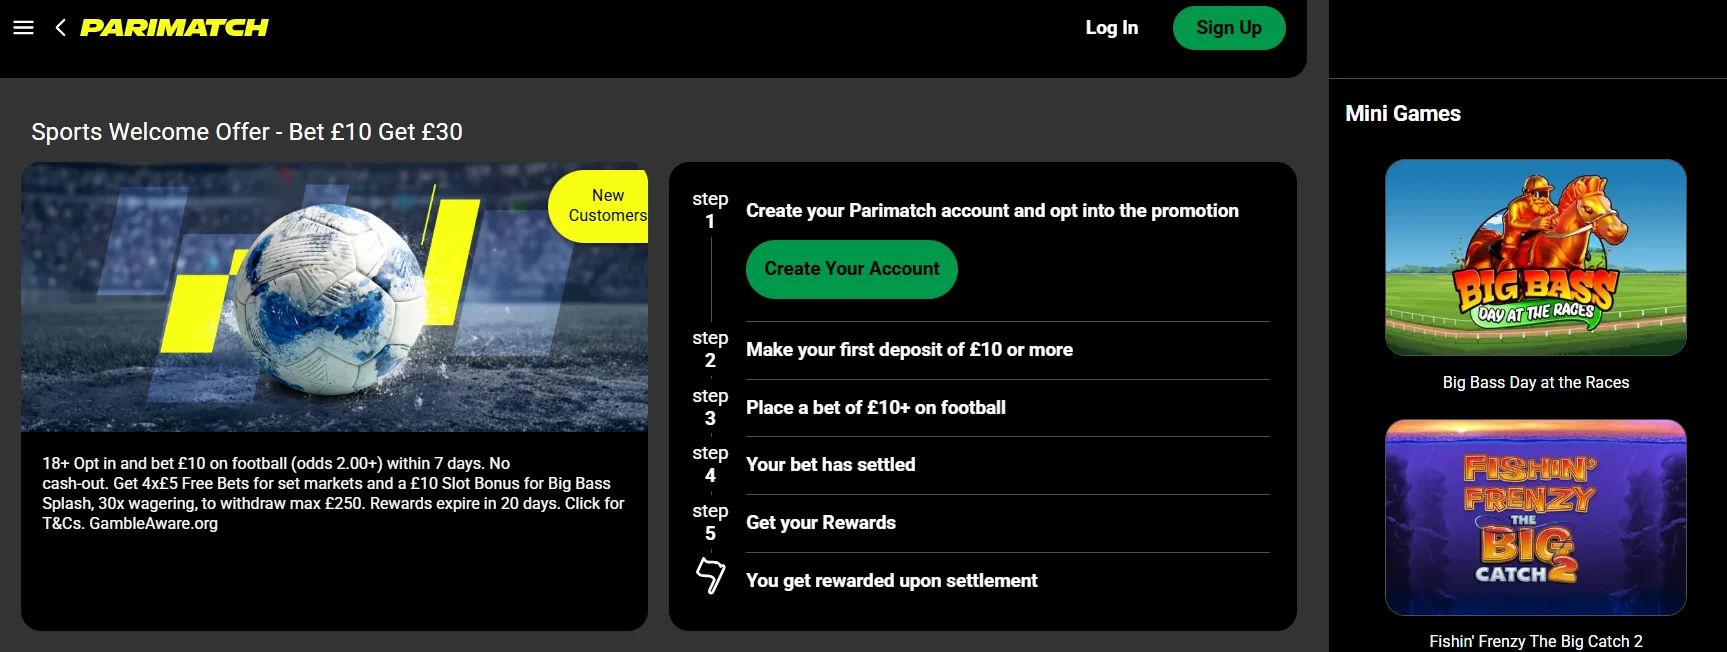Screen dimensions: 1727x652
Task: Click the Log In link
Action: coord(1111,28)
